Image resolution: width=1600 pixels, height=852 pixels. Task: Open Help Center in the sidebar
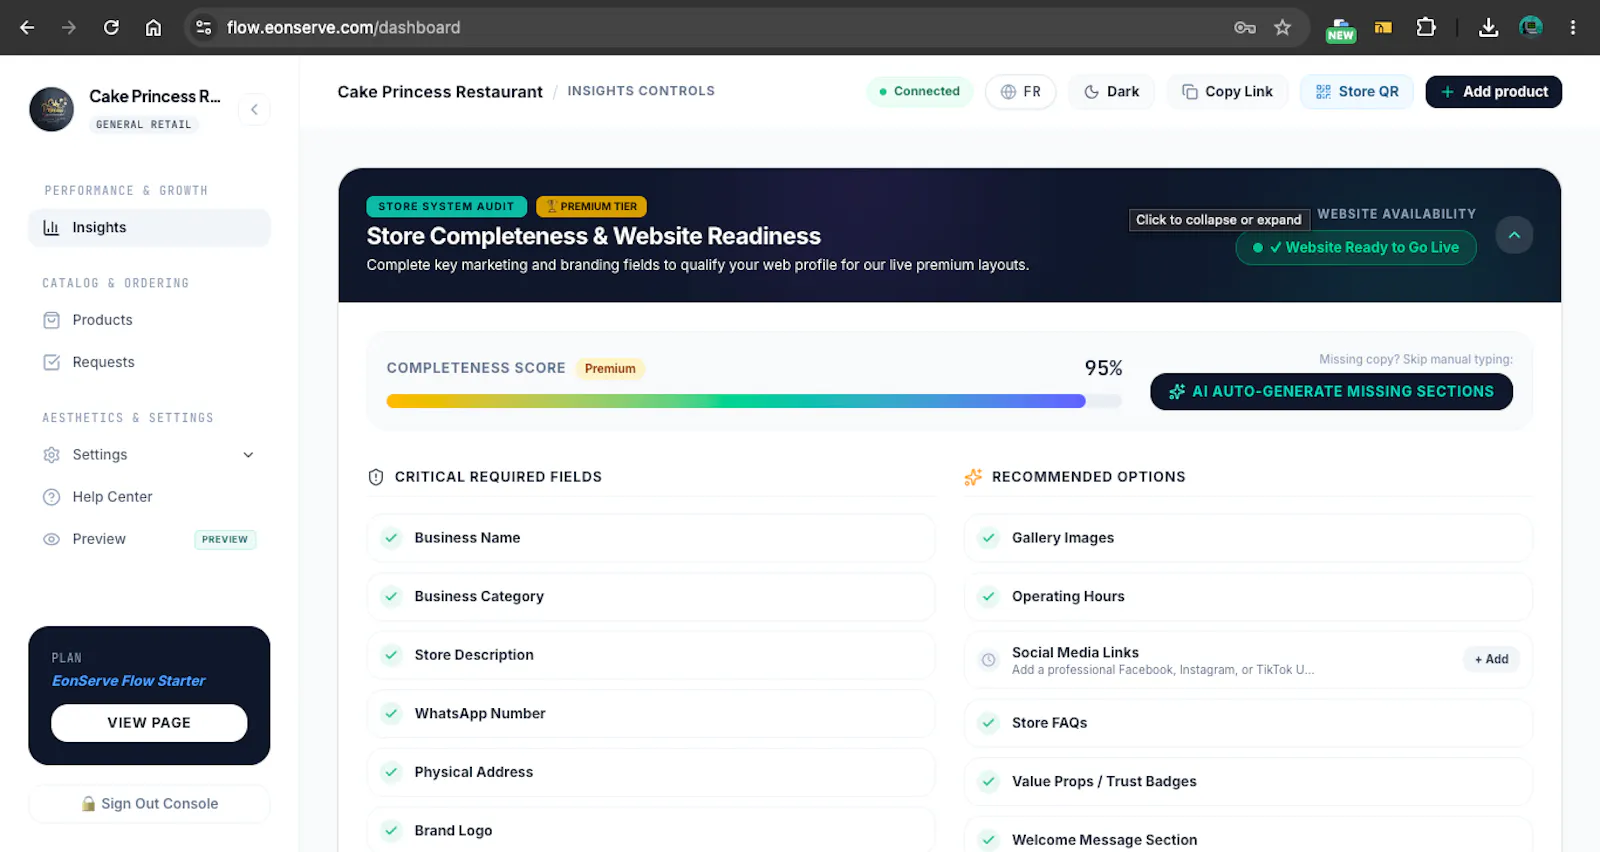pos(149,497)
